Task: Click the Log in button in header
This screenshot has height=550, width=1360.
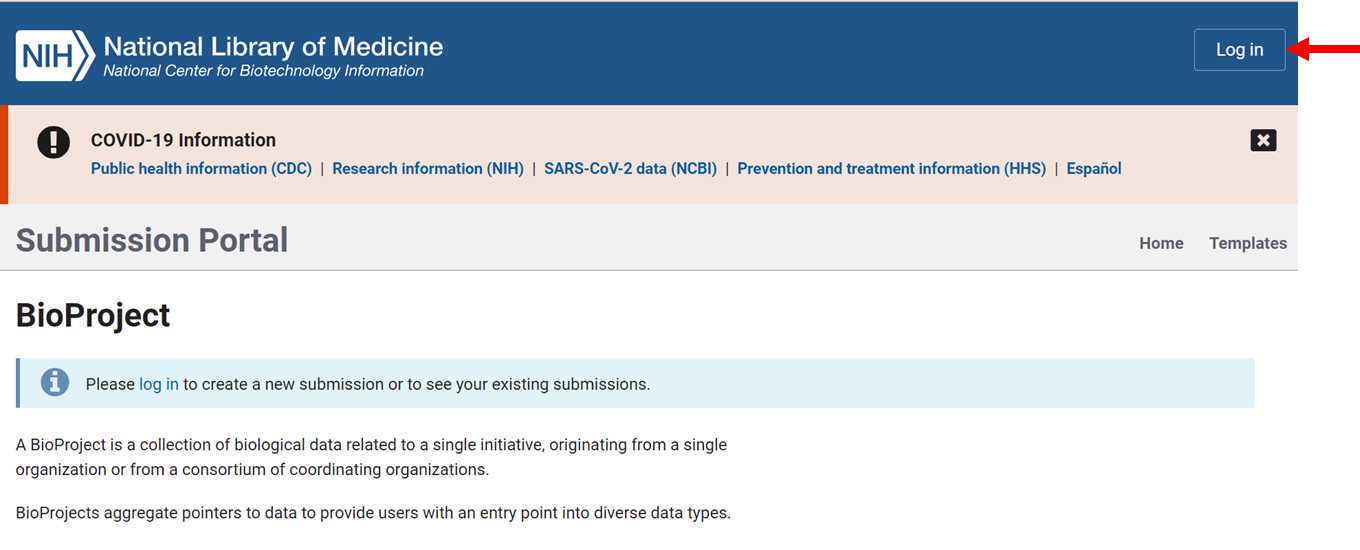Action: click(x=1239, y=50)
